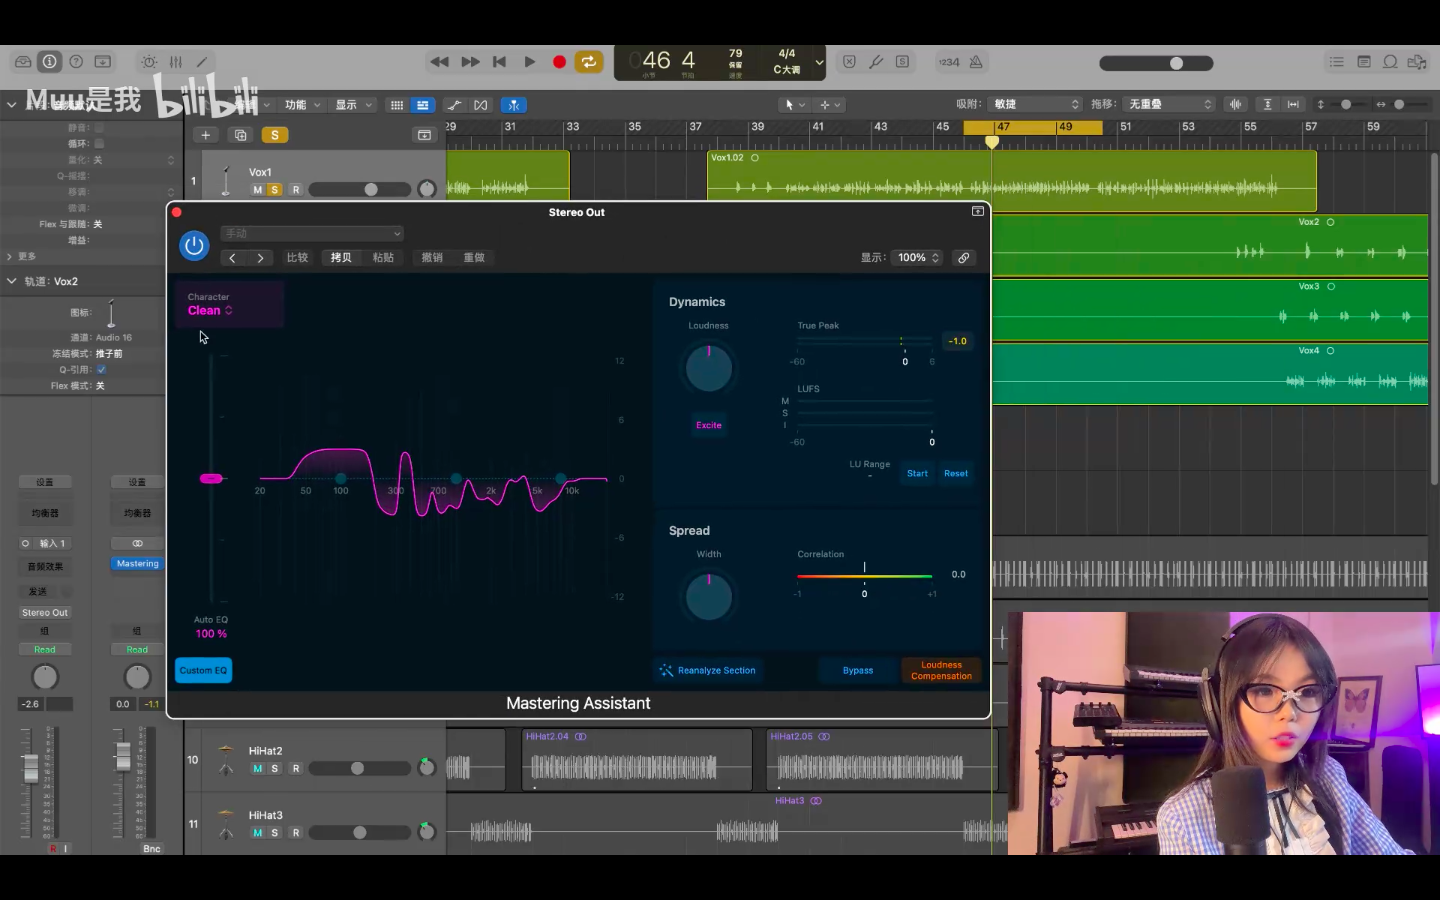Screen dimensions: 1440x900
Task: Click the horizontal auto zoom icon
Action: pyautogui.click(x=1294, y=104)
